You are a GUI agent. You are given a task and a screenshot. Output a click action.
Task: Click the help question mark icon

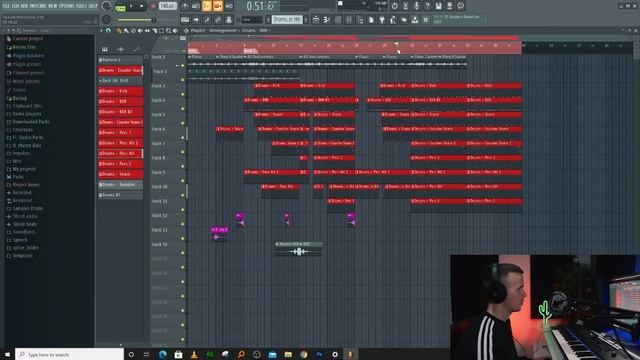coord(427,6)
